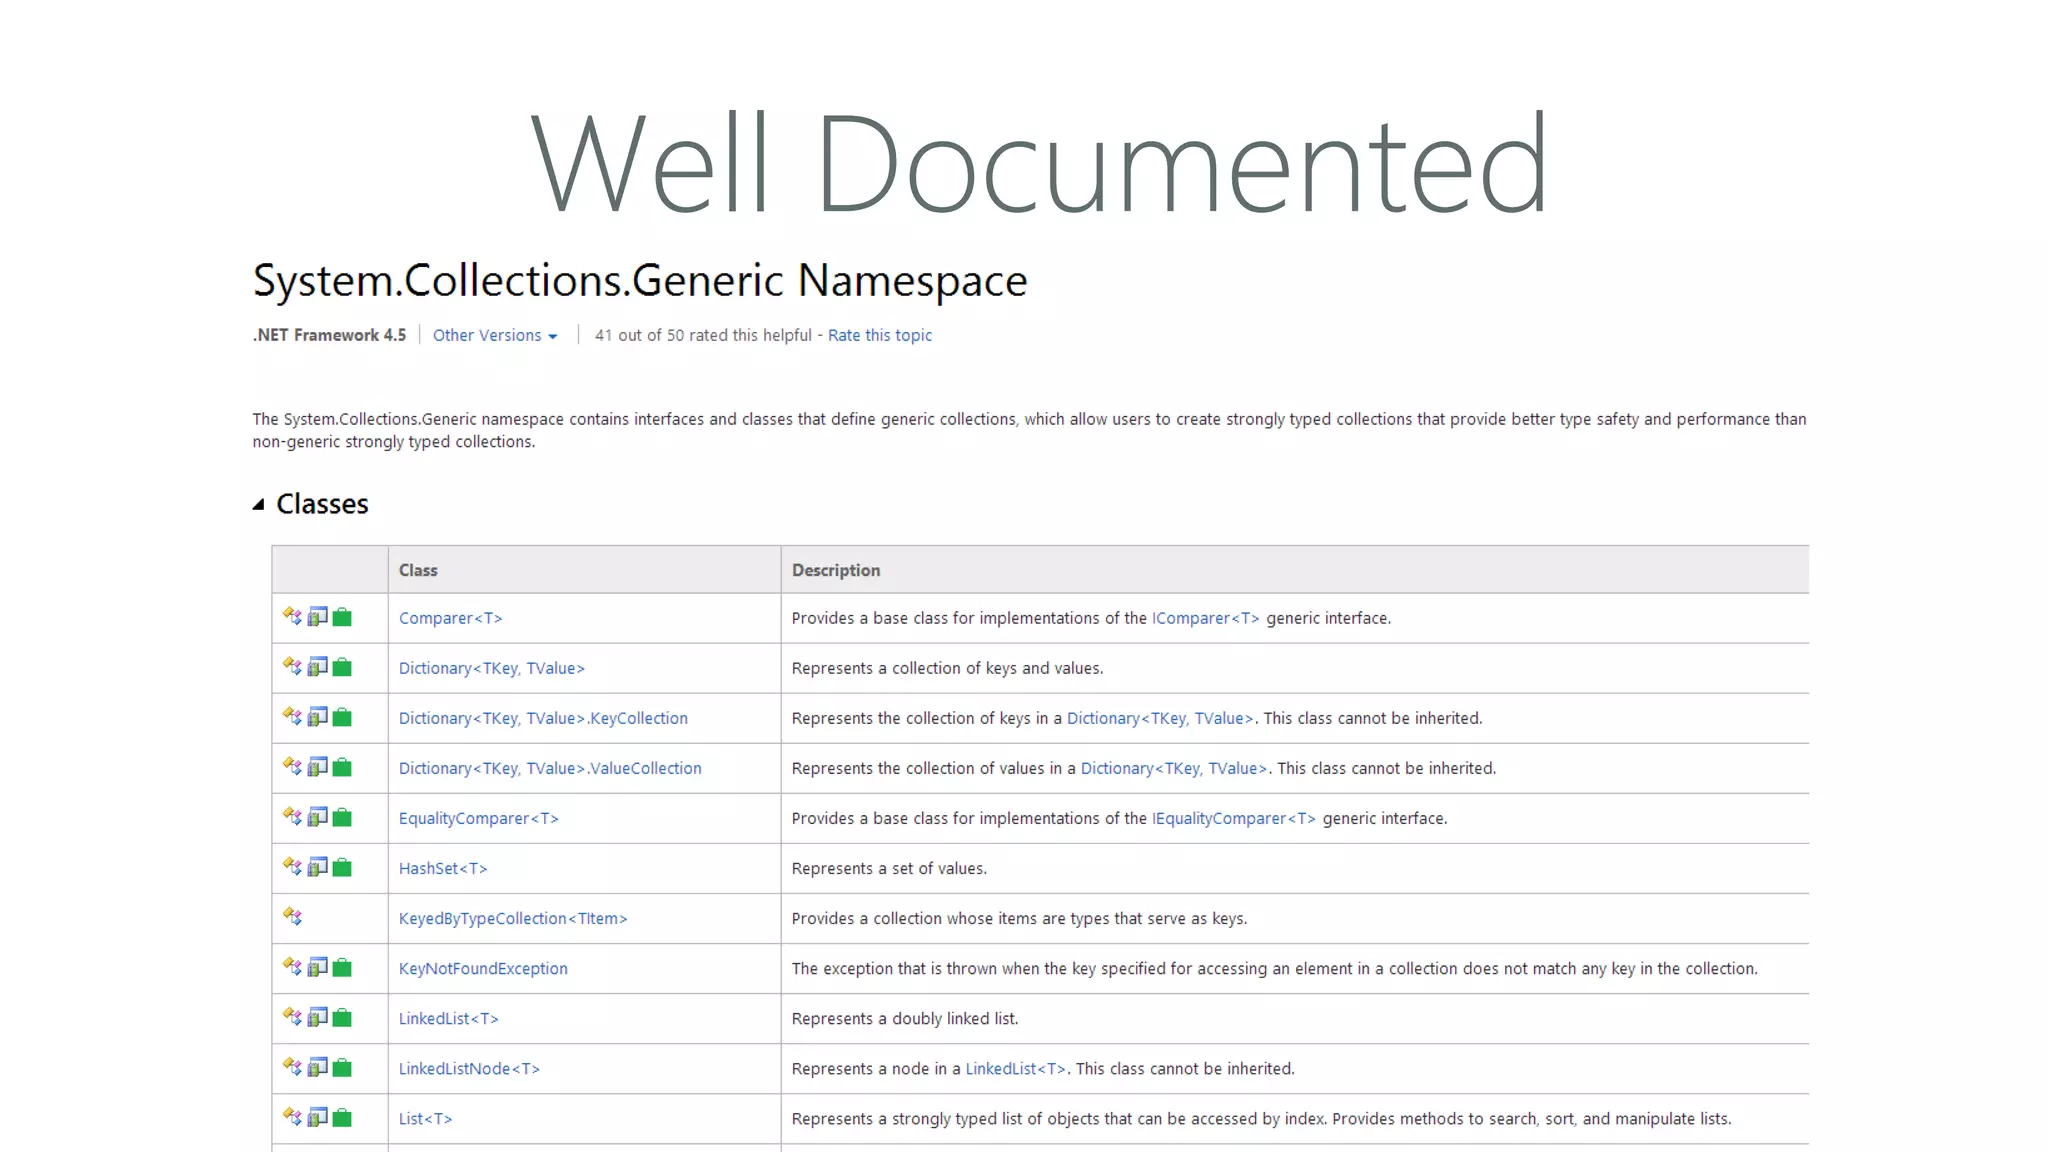
Task: Click the portable library icon in LinkedListNode<T> row
Action: pyautogui.click(x=317, y=1067)
